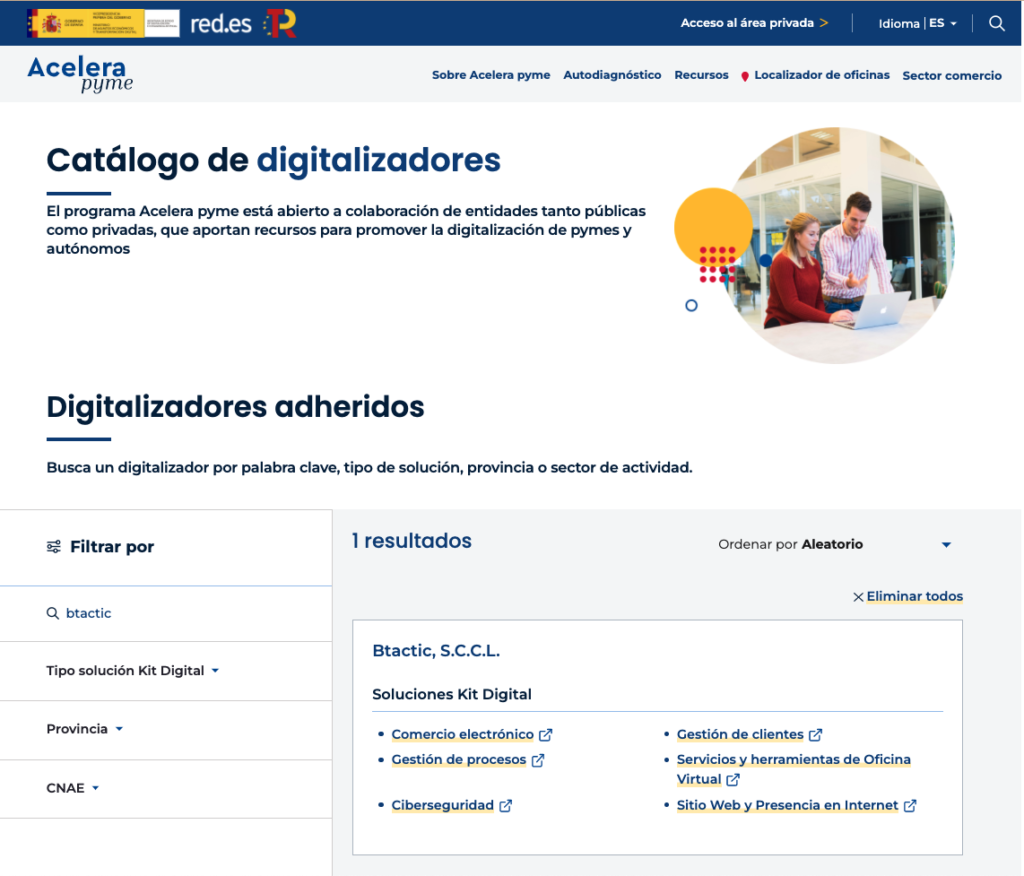Open the site search magnifier icon

(996, 22)
